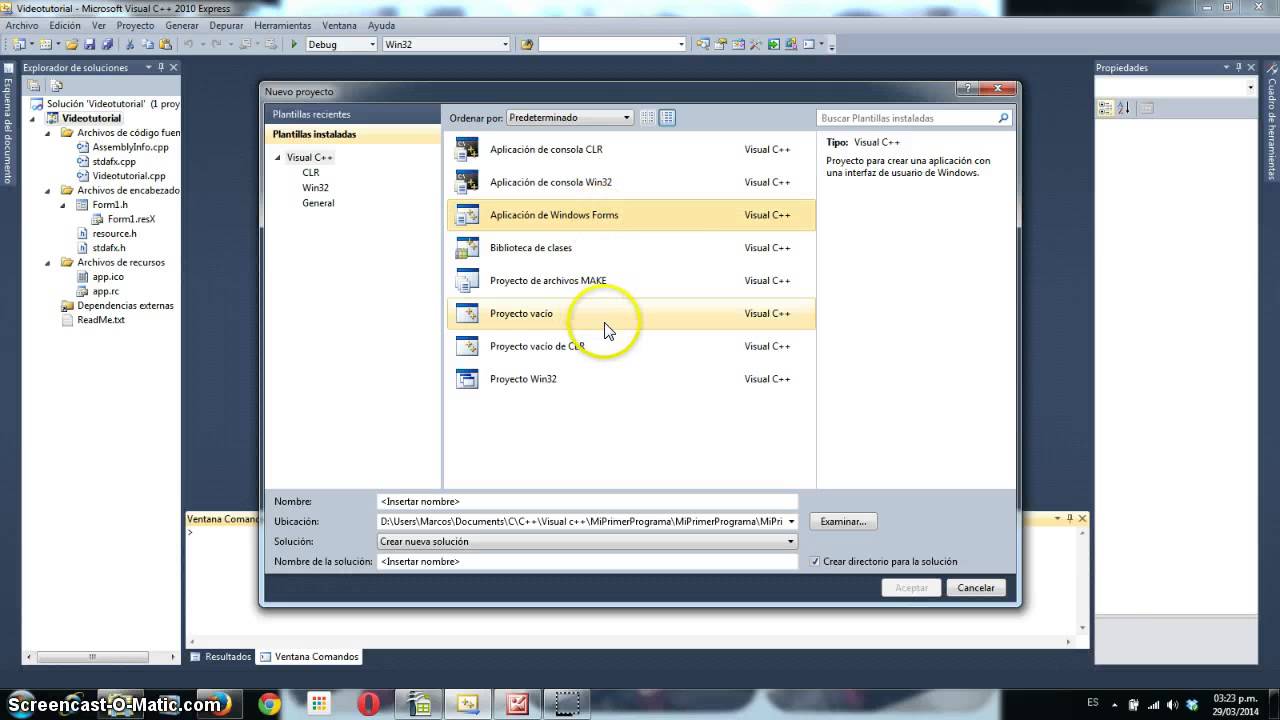Click the Categorized icon in Propiedades panel
Screen dimensions: 1280x720
tap(1104, 108)
